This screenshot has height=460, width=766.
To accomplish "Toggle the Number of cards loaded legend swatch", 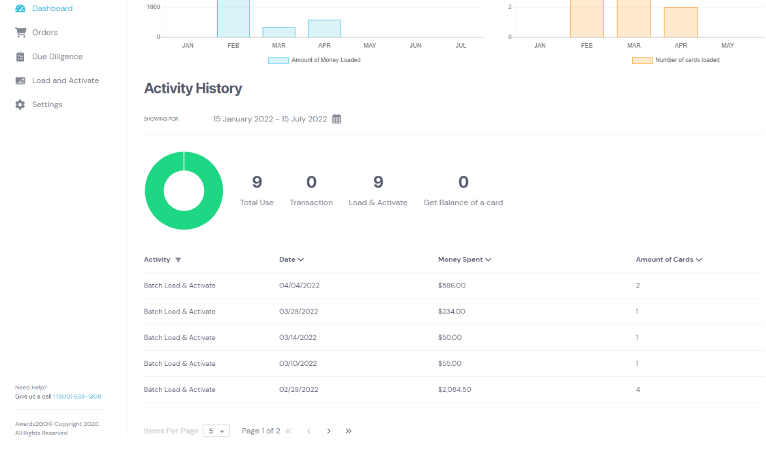I will coord(642,61).
